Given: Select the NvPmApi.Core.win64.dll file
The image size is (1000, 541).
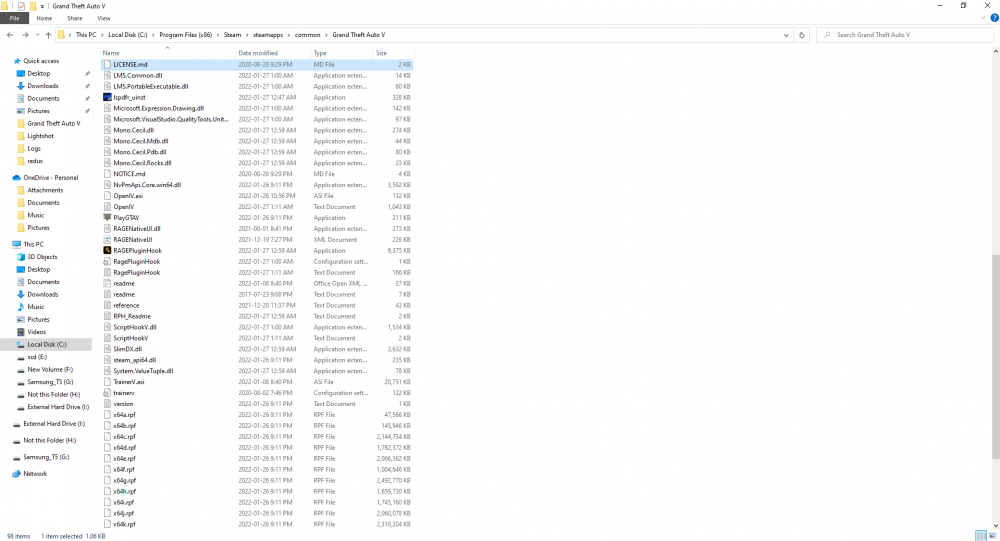Looking at the screenshot, I should coord(257,185).
